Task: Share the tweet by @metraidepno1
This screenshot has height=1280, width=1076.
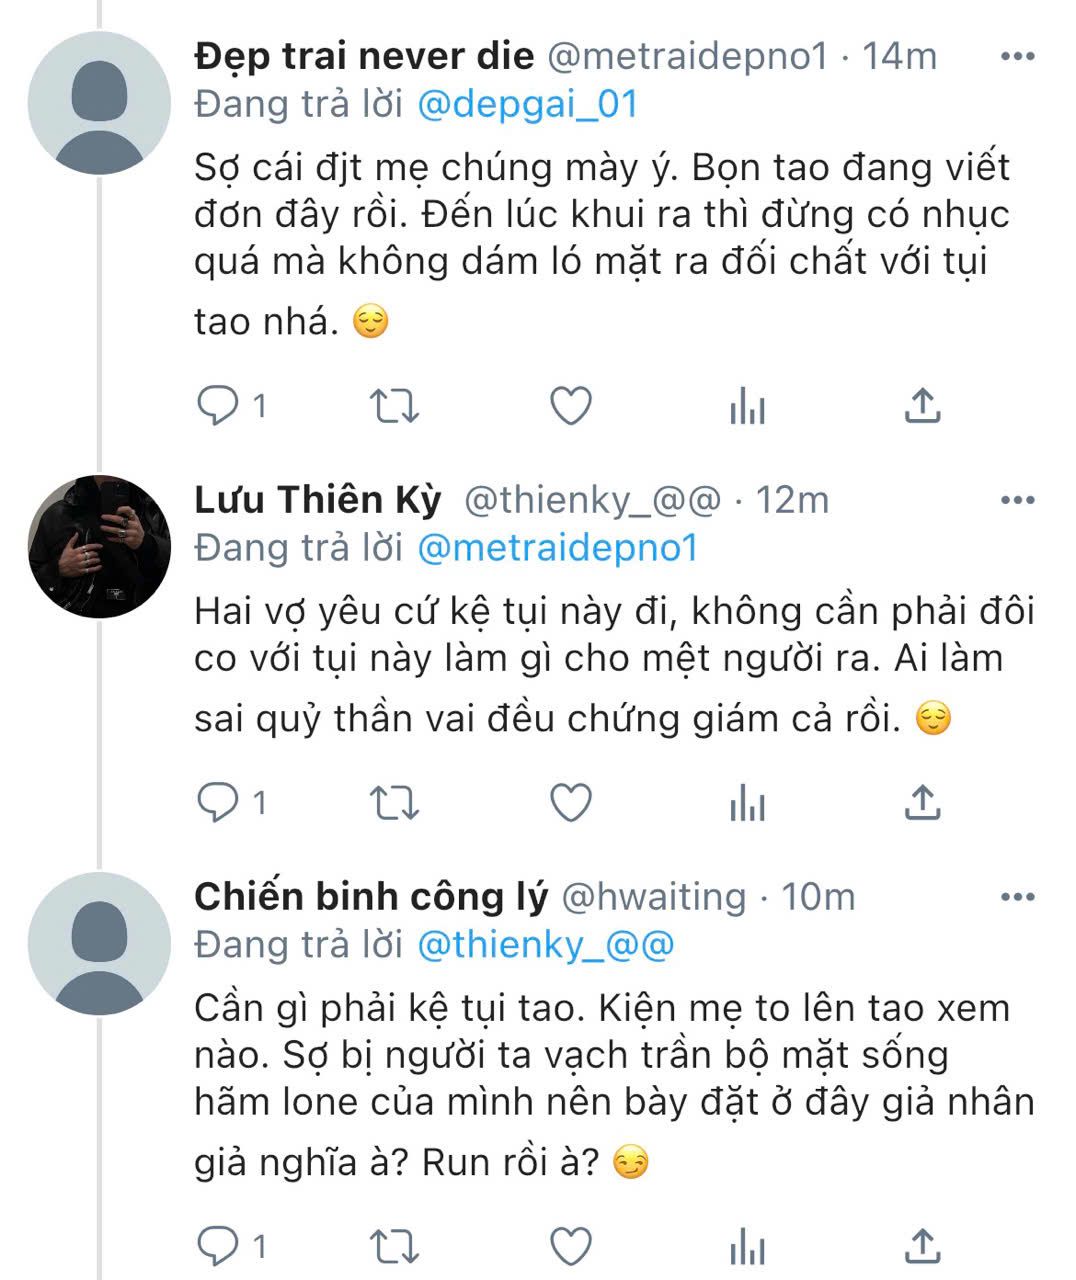Action: tap(922, 406)
